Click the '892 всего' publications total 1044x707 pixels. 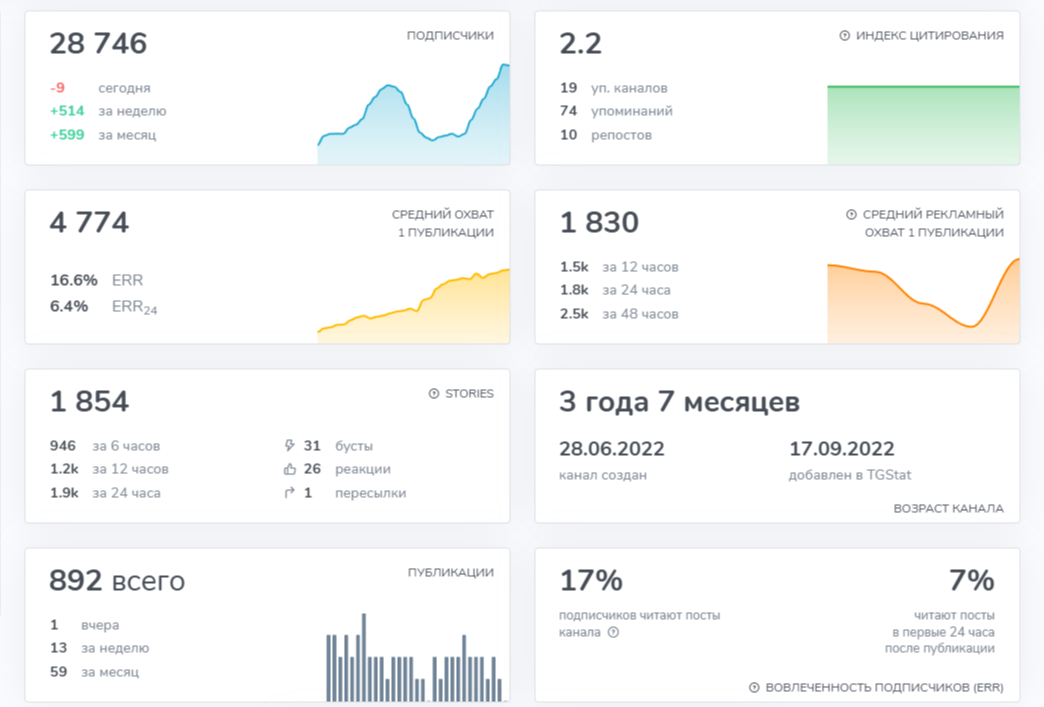click(117, 580)
